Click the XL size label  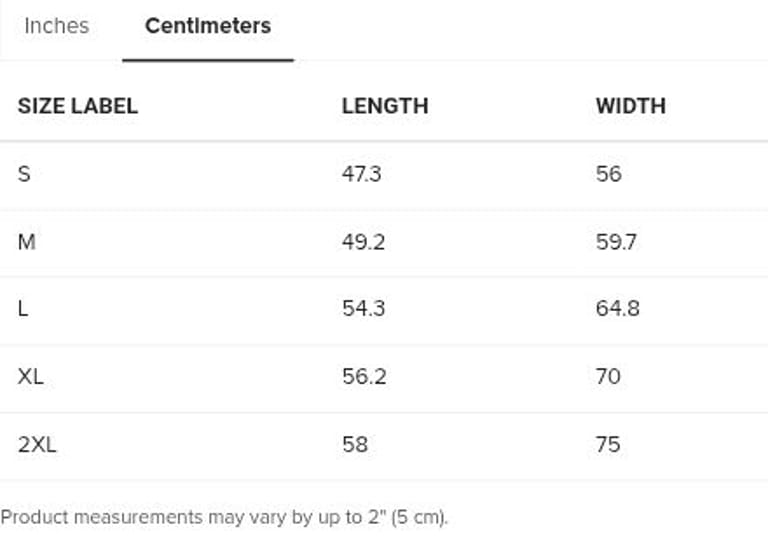pyautogui.click(x=31, y=377)
